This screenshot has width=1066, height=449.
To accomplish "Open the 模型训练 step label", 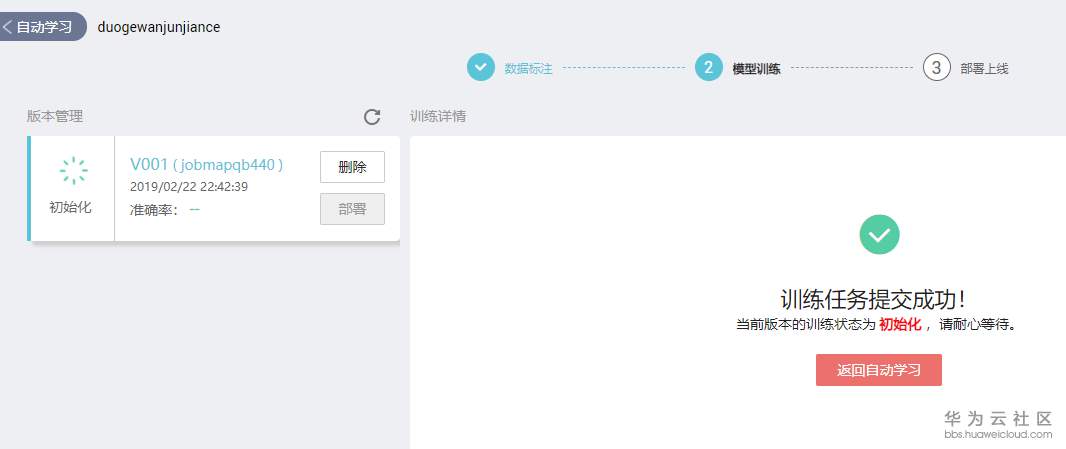I will 756,69.
